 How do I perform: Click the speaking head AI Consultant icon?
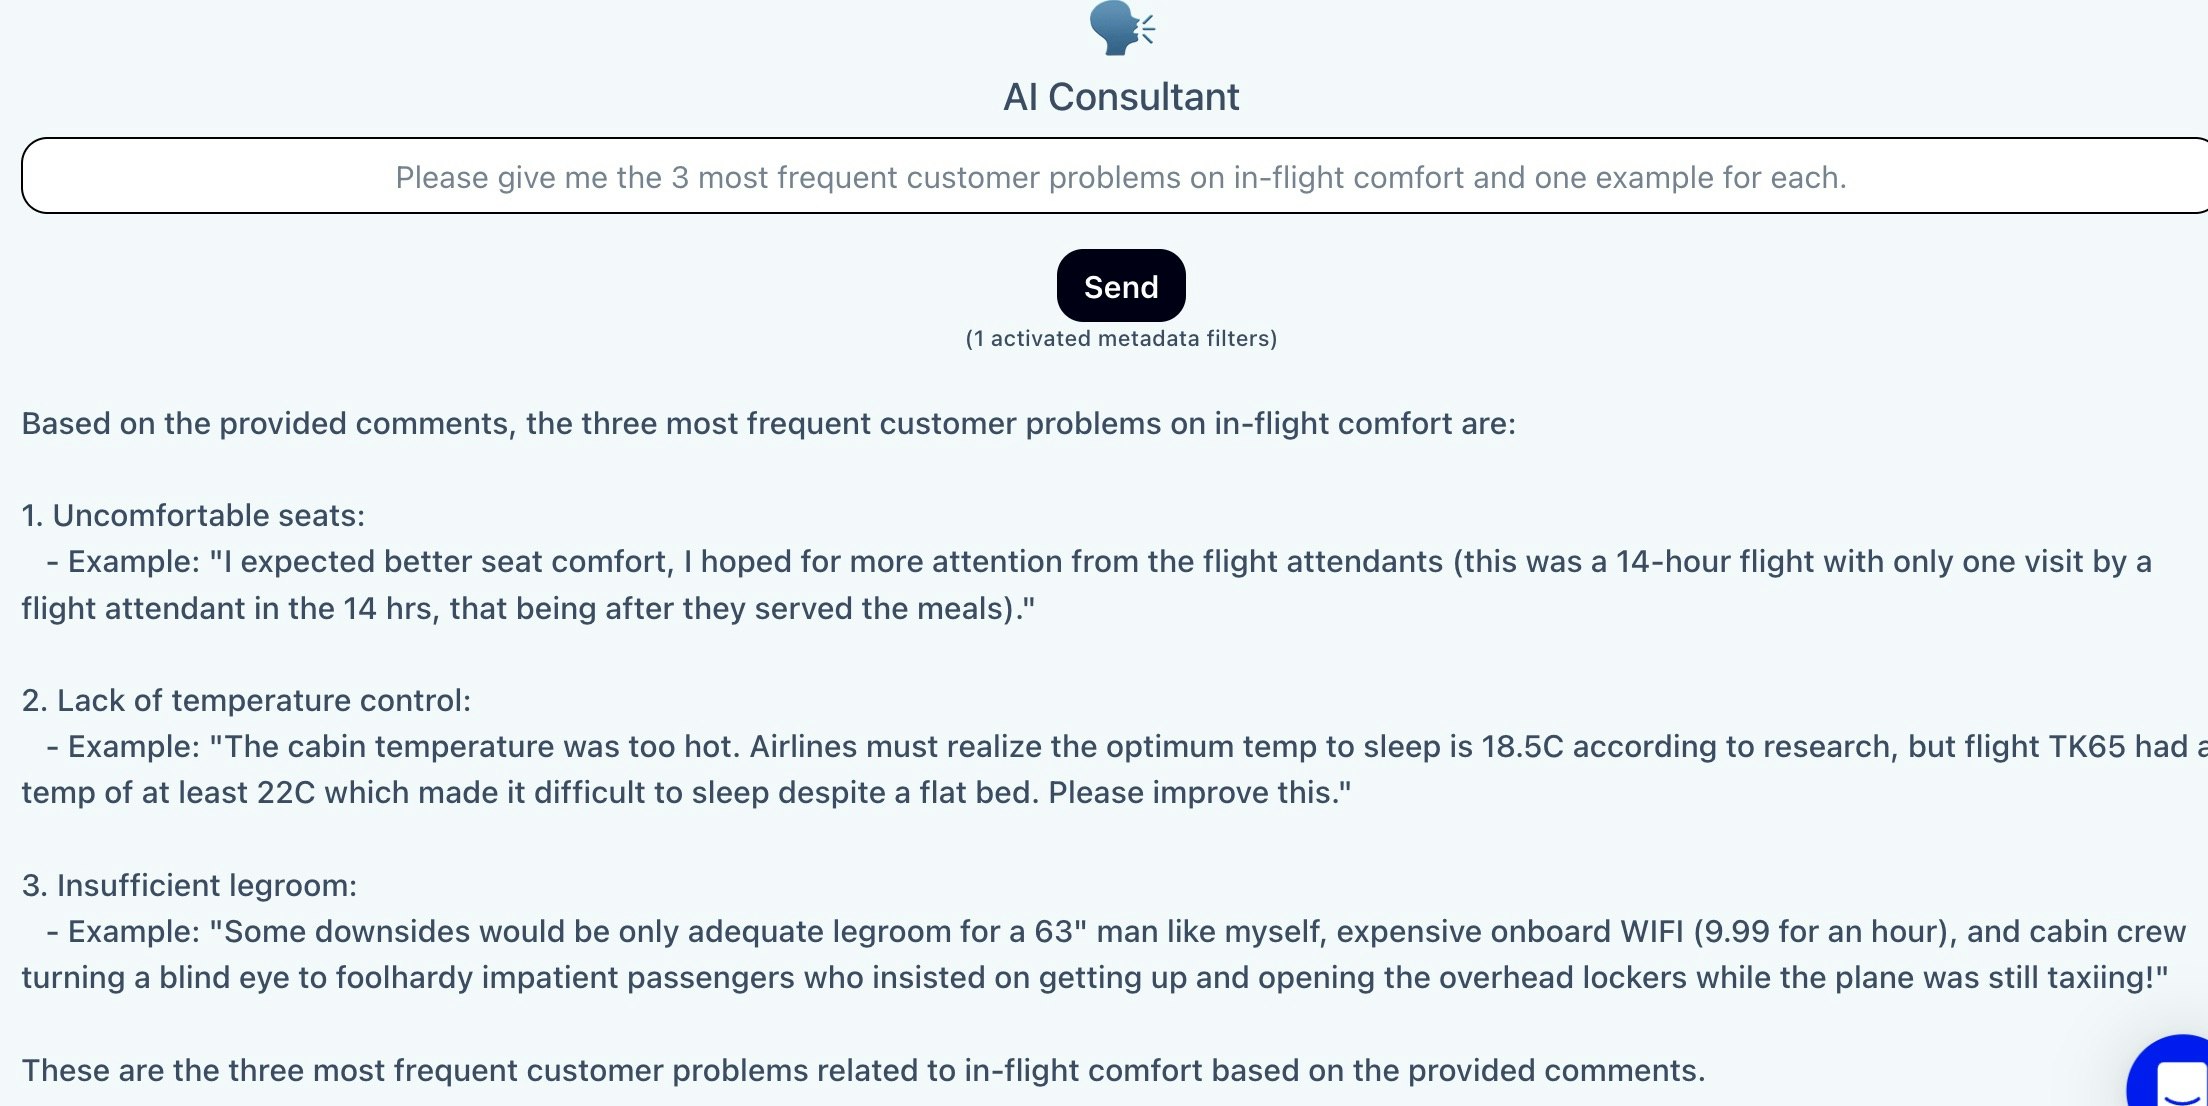tap(1120, 27)
